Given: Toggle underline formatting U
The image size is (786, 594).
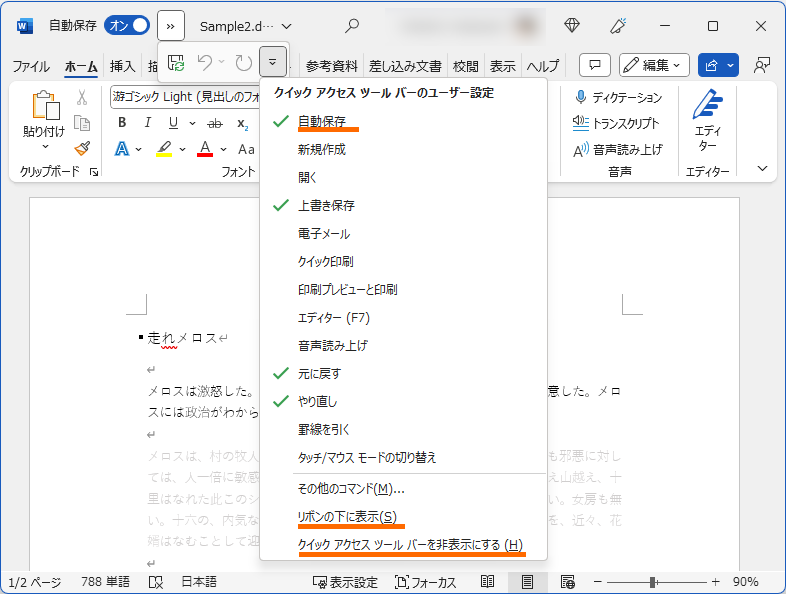Looking at the screenshot, I should pos(173,123).
